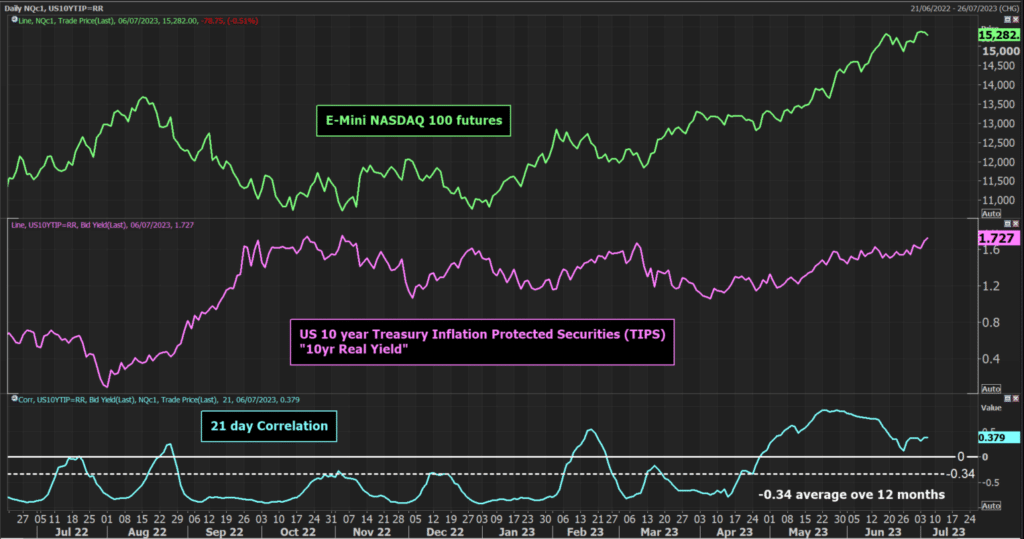1024x539 pixels.
Task: Click the 0.4 yield axis label
Action: [x=991, y=359]
